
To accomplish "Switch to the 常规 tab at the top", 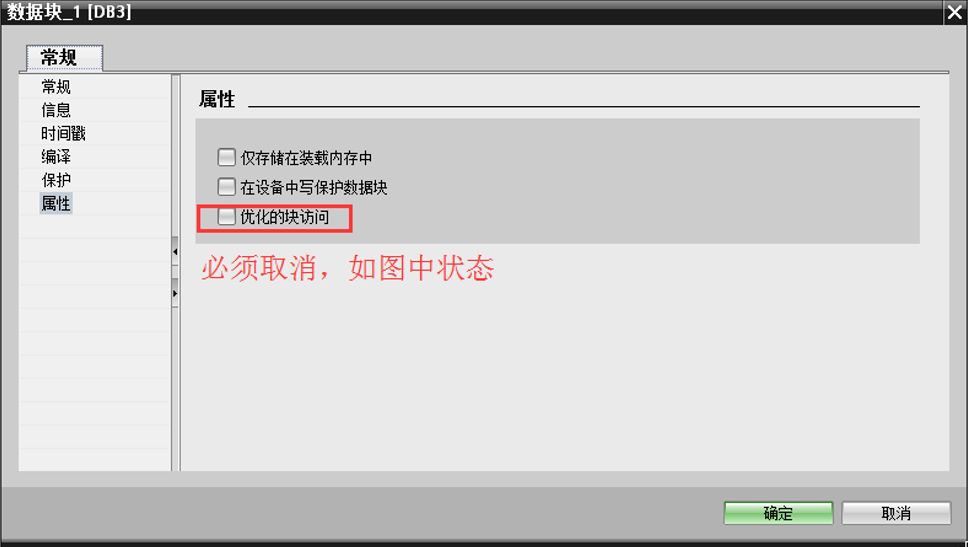I will click(x=64, y=58).
